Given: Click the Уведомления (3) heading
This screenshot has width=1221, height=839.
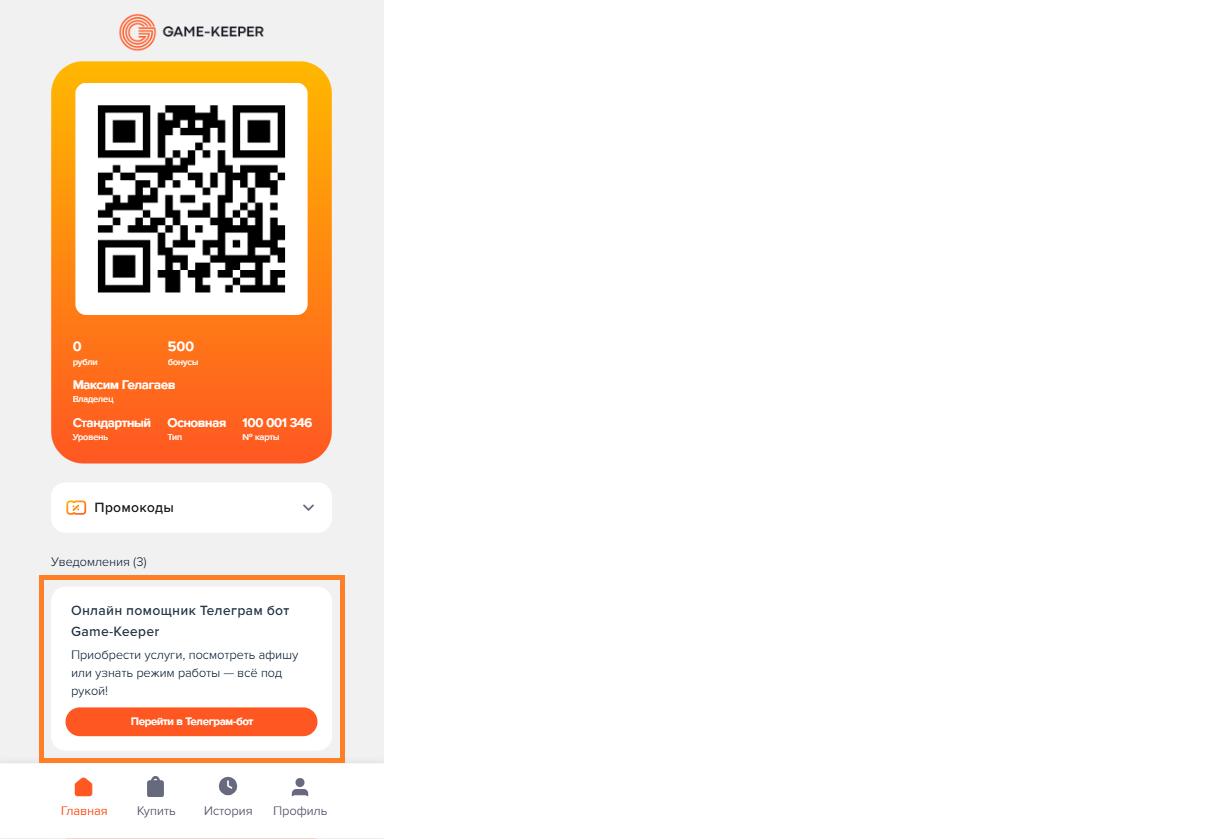Looking at the screenshot, I should click(99, 562).
